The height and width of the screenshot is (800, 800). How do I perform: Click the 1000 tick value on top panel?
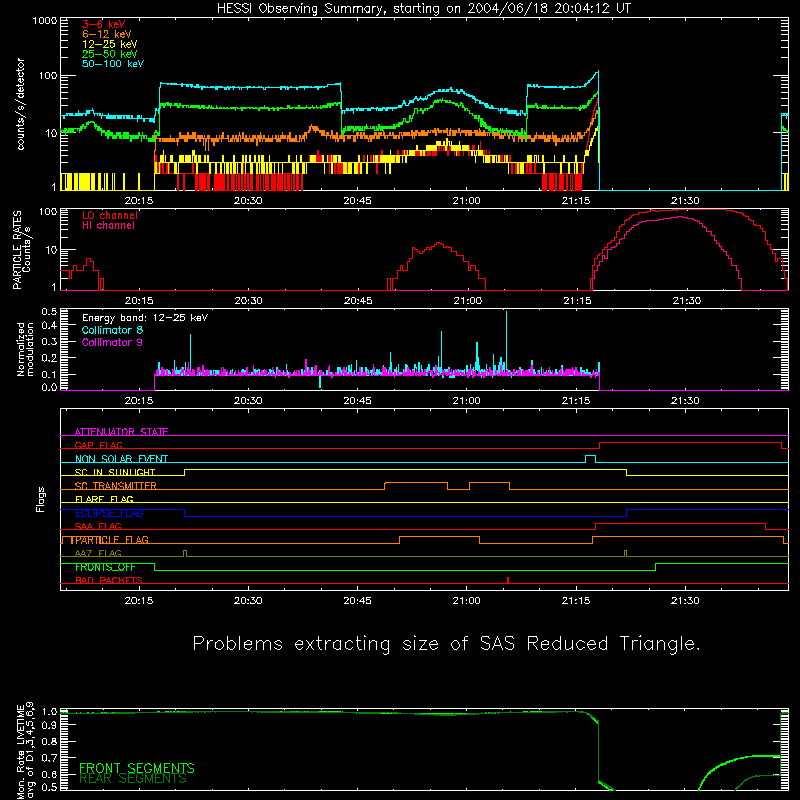coord(45,21)
